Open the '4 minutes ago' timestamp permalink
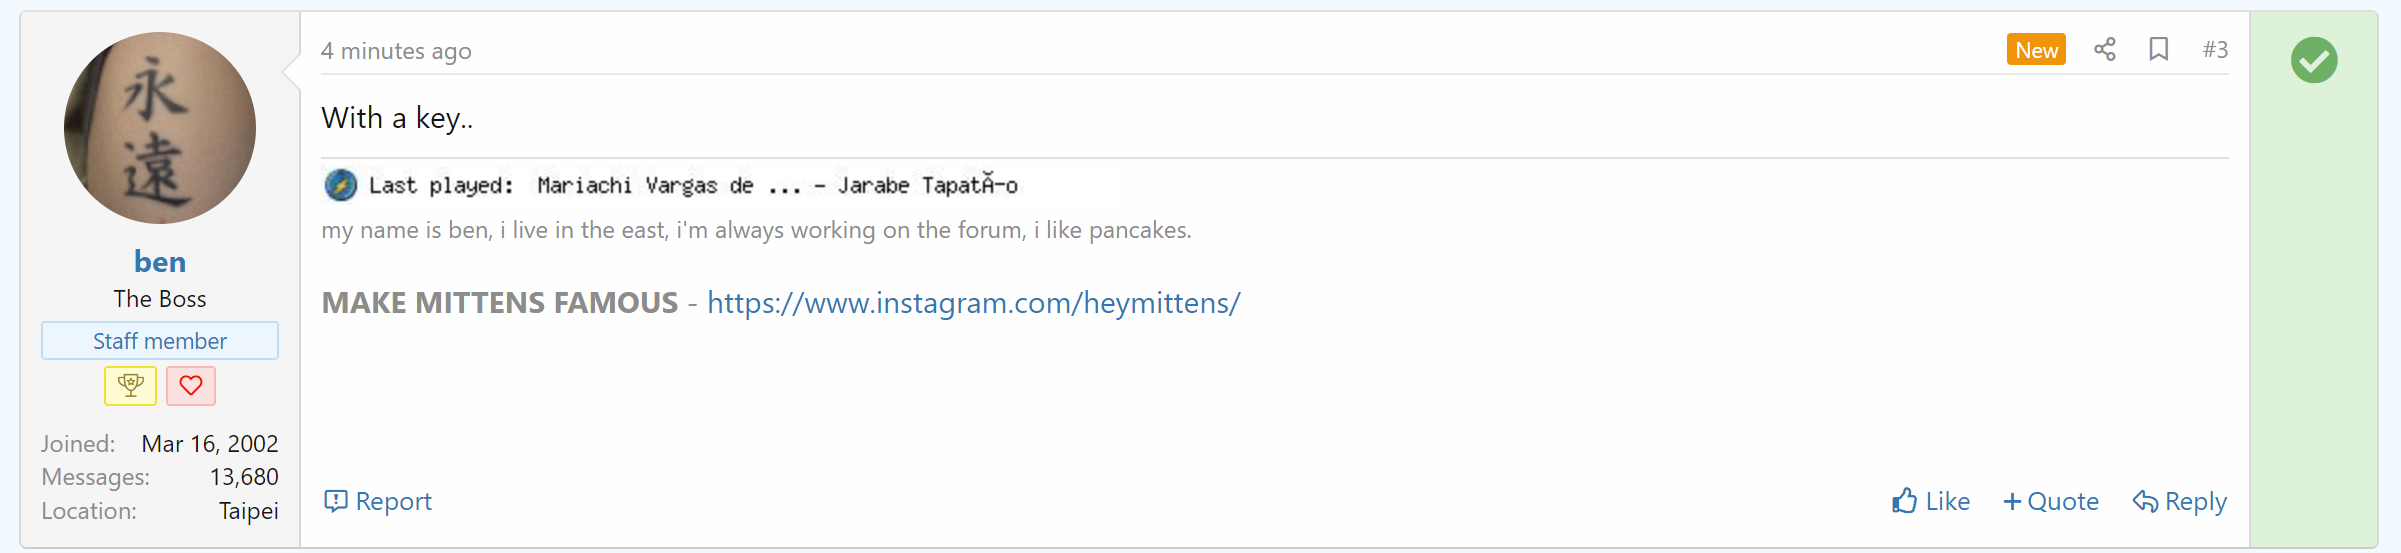The height and width of the screenshot is (553, 2401). coord(396,51)
